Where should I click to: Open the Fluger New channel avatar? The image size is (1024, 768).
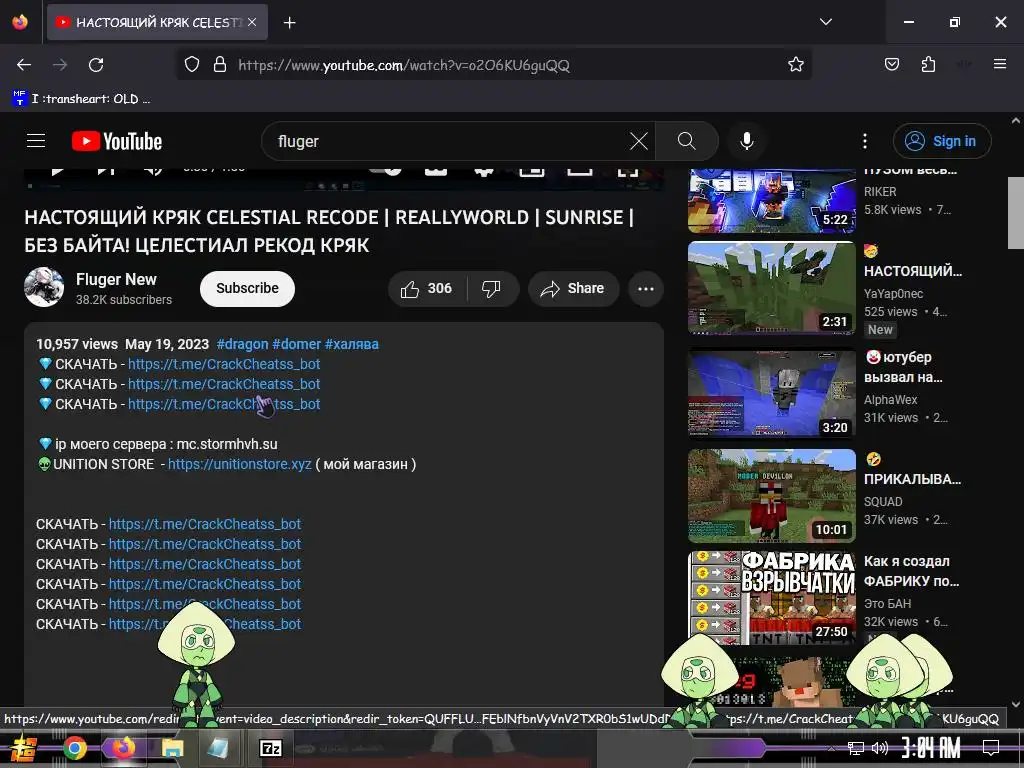tap(44, 287)
